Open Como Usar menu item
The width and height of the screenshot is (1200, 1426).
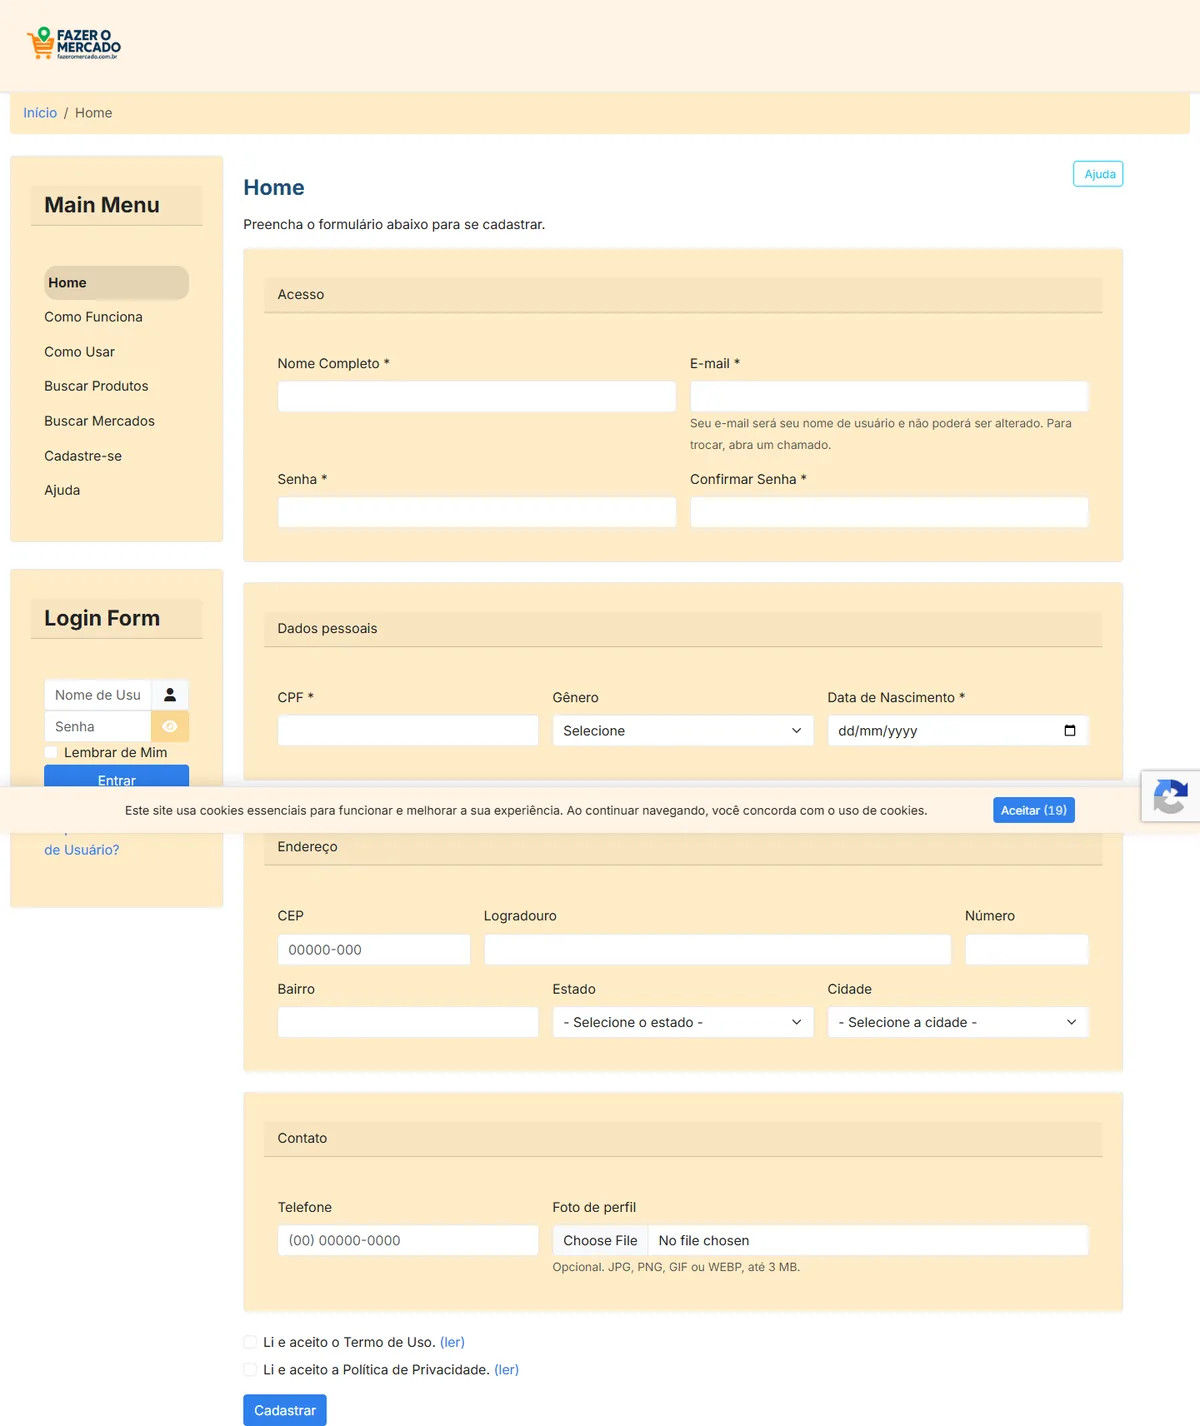[79, 352]
